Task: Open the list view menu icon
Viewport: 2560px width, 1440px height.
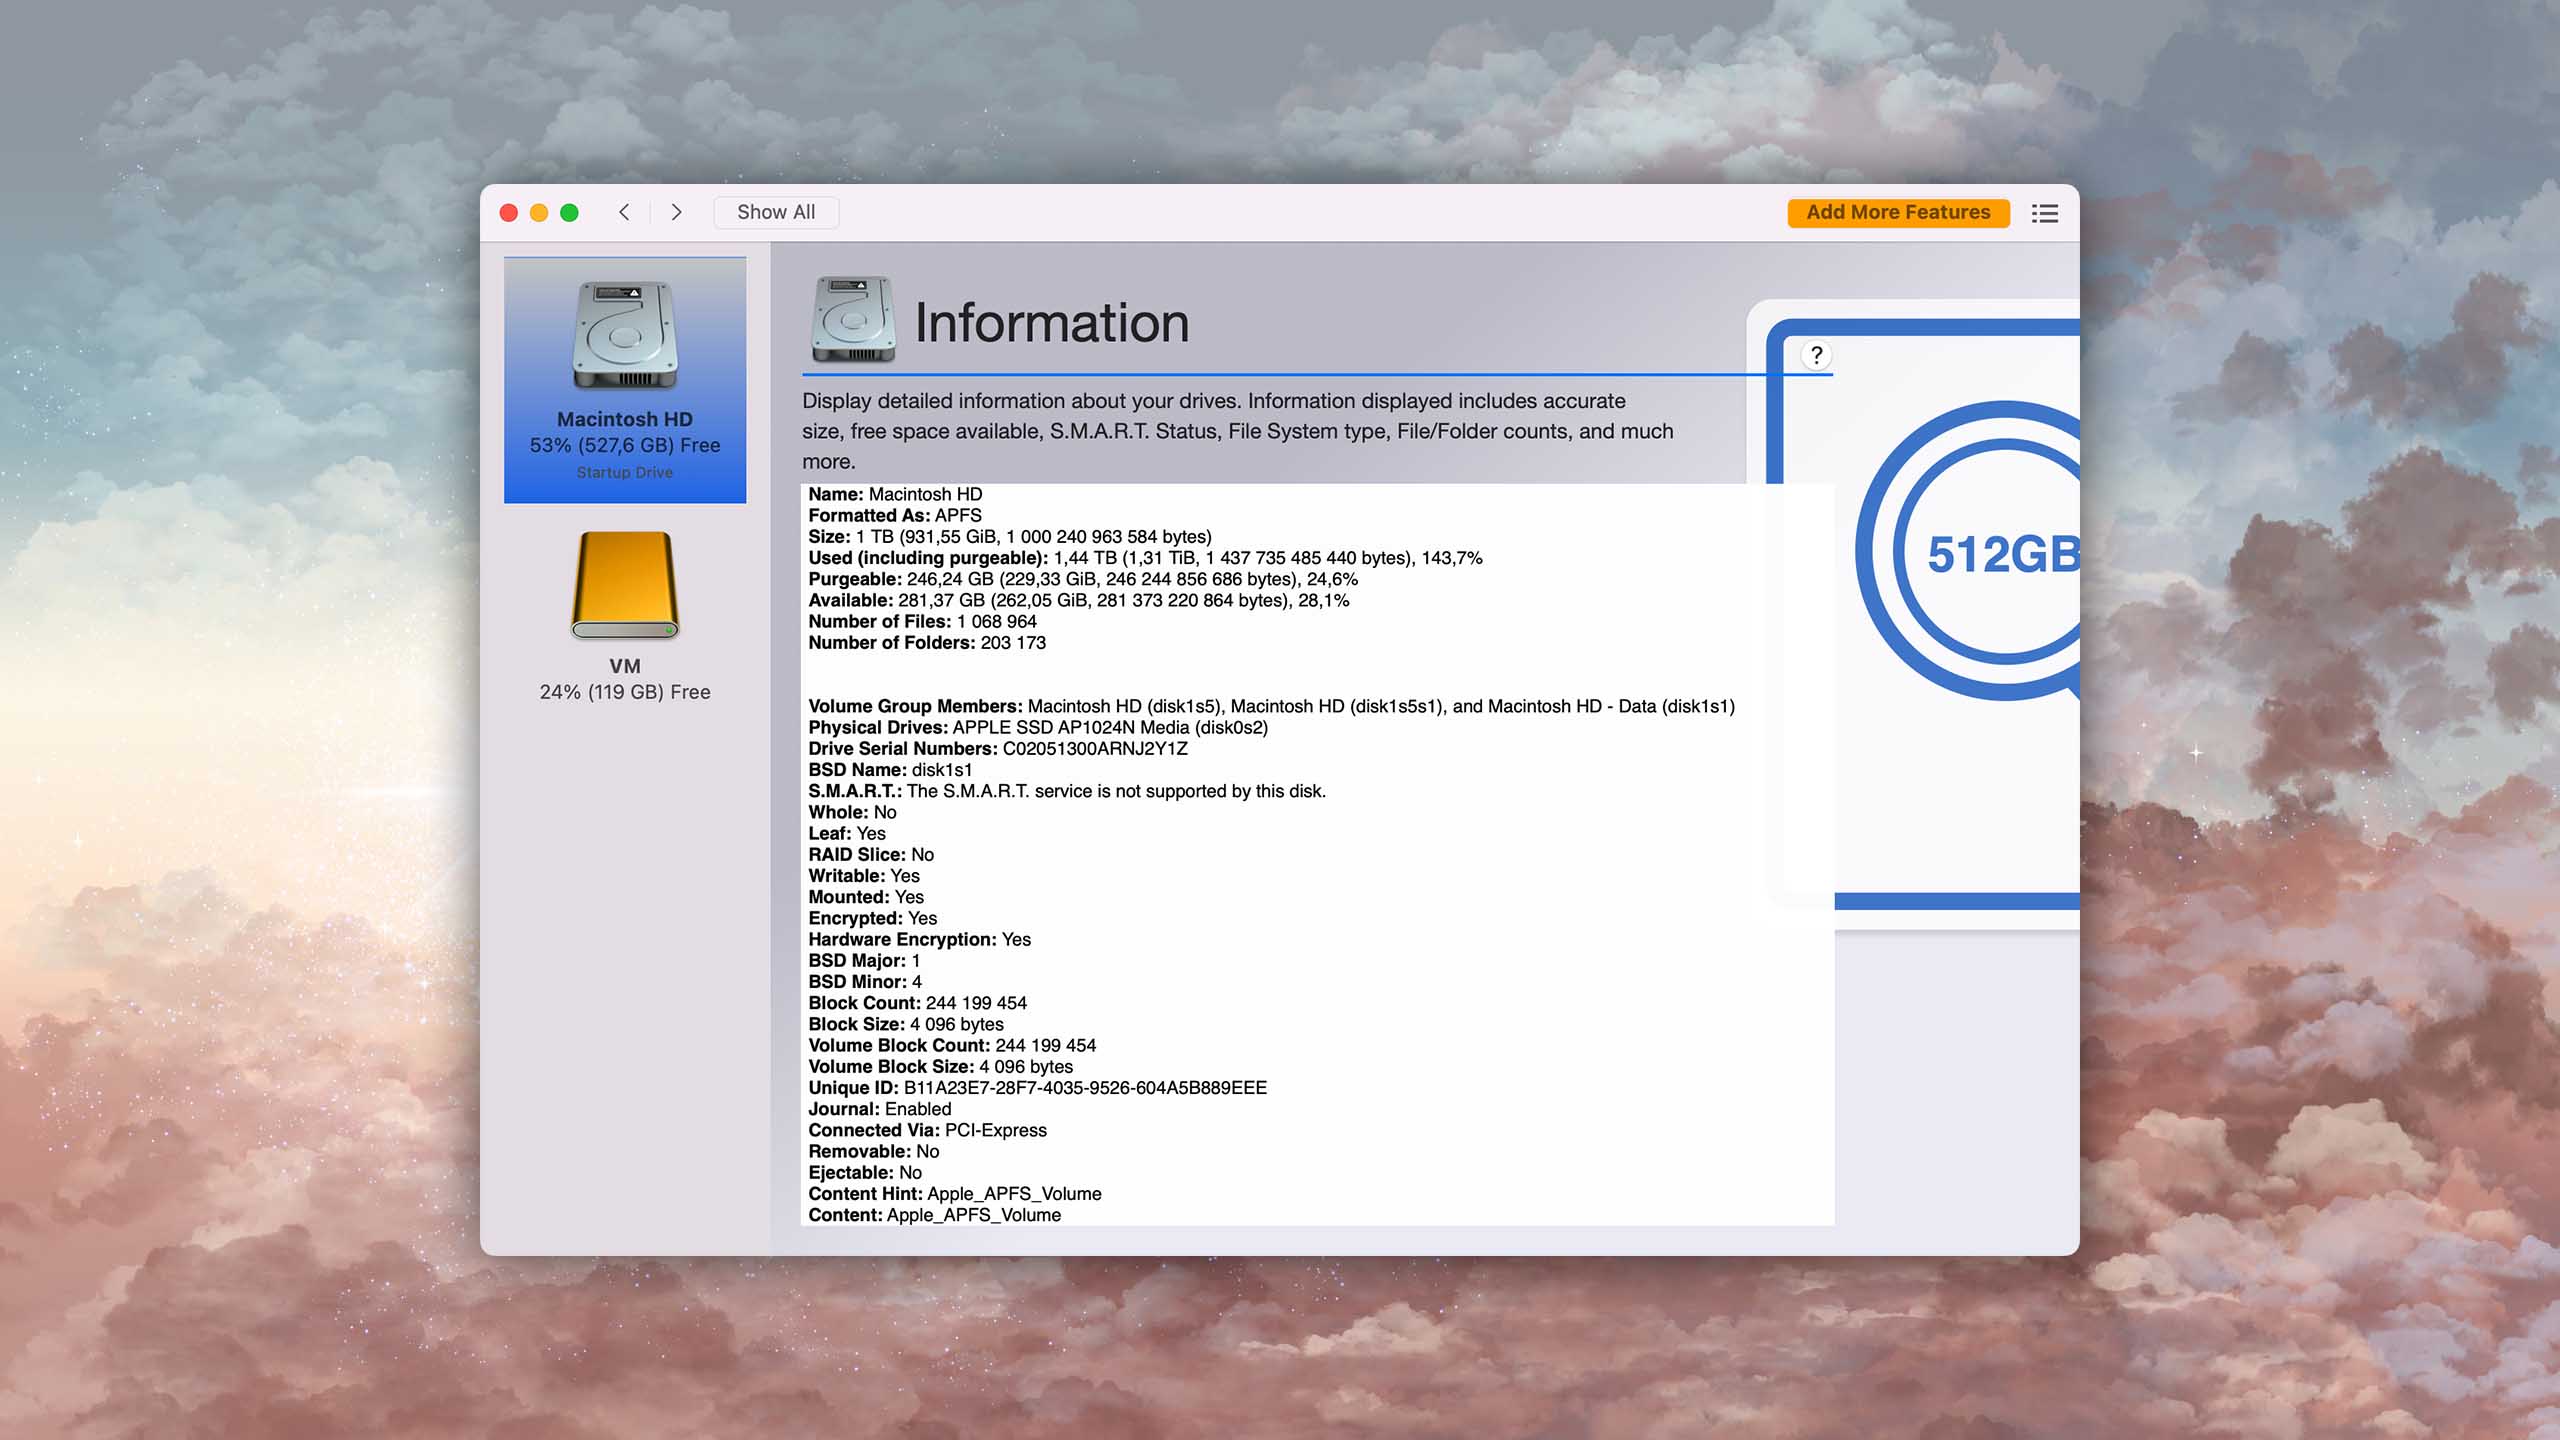Action: [2045, 213]
